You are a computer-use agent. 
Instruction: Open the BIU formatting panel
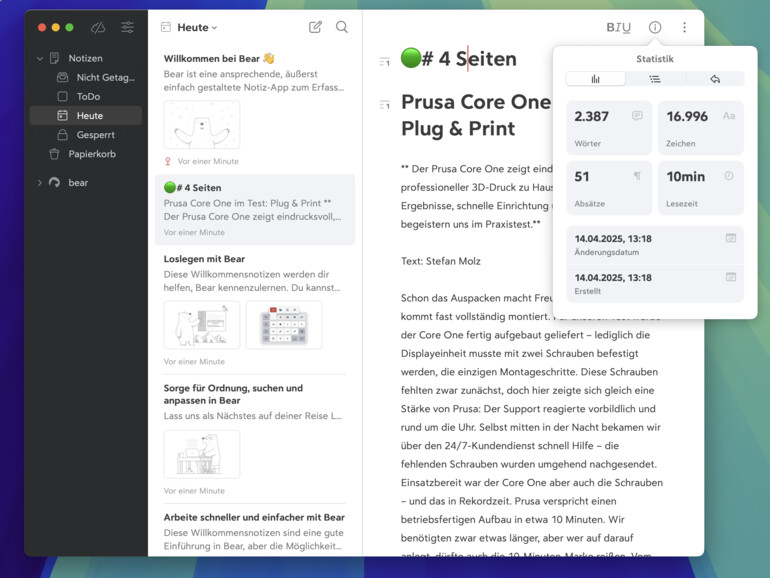pos(618,28)
